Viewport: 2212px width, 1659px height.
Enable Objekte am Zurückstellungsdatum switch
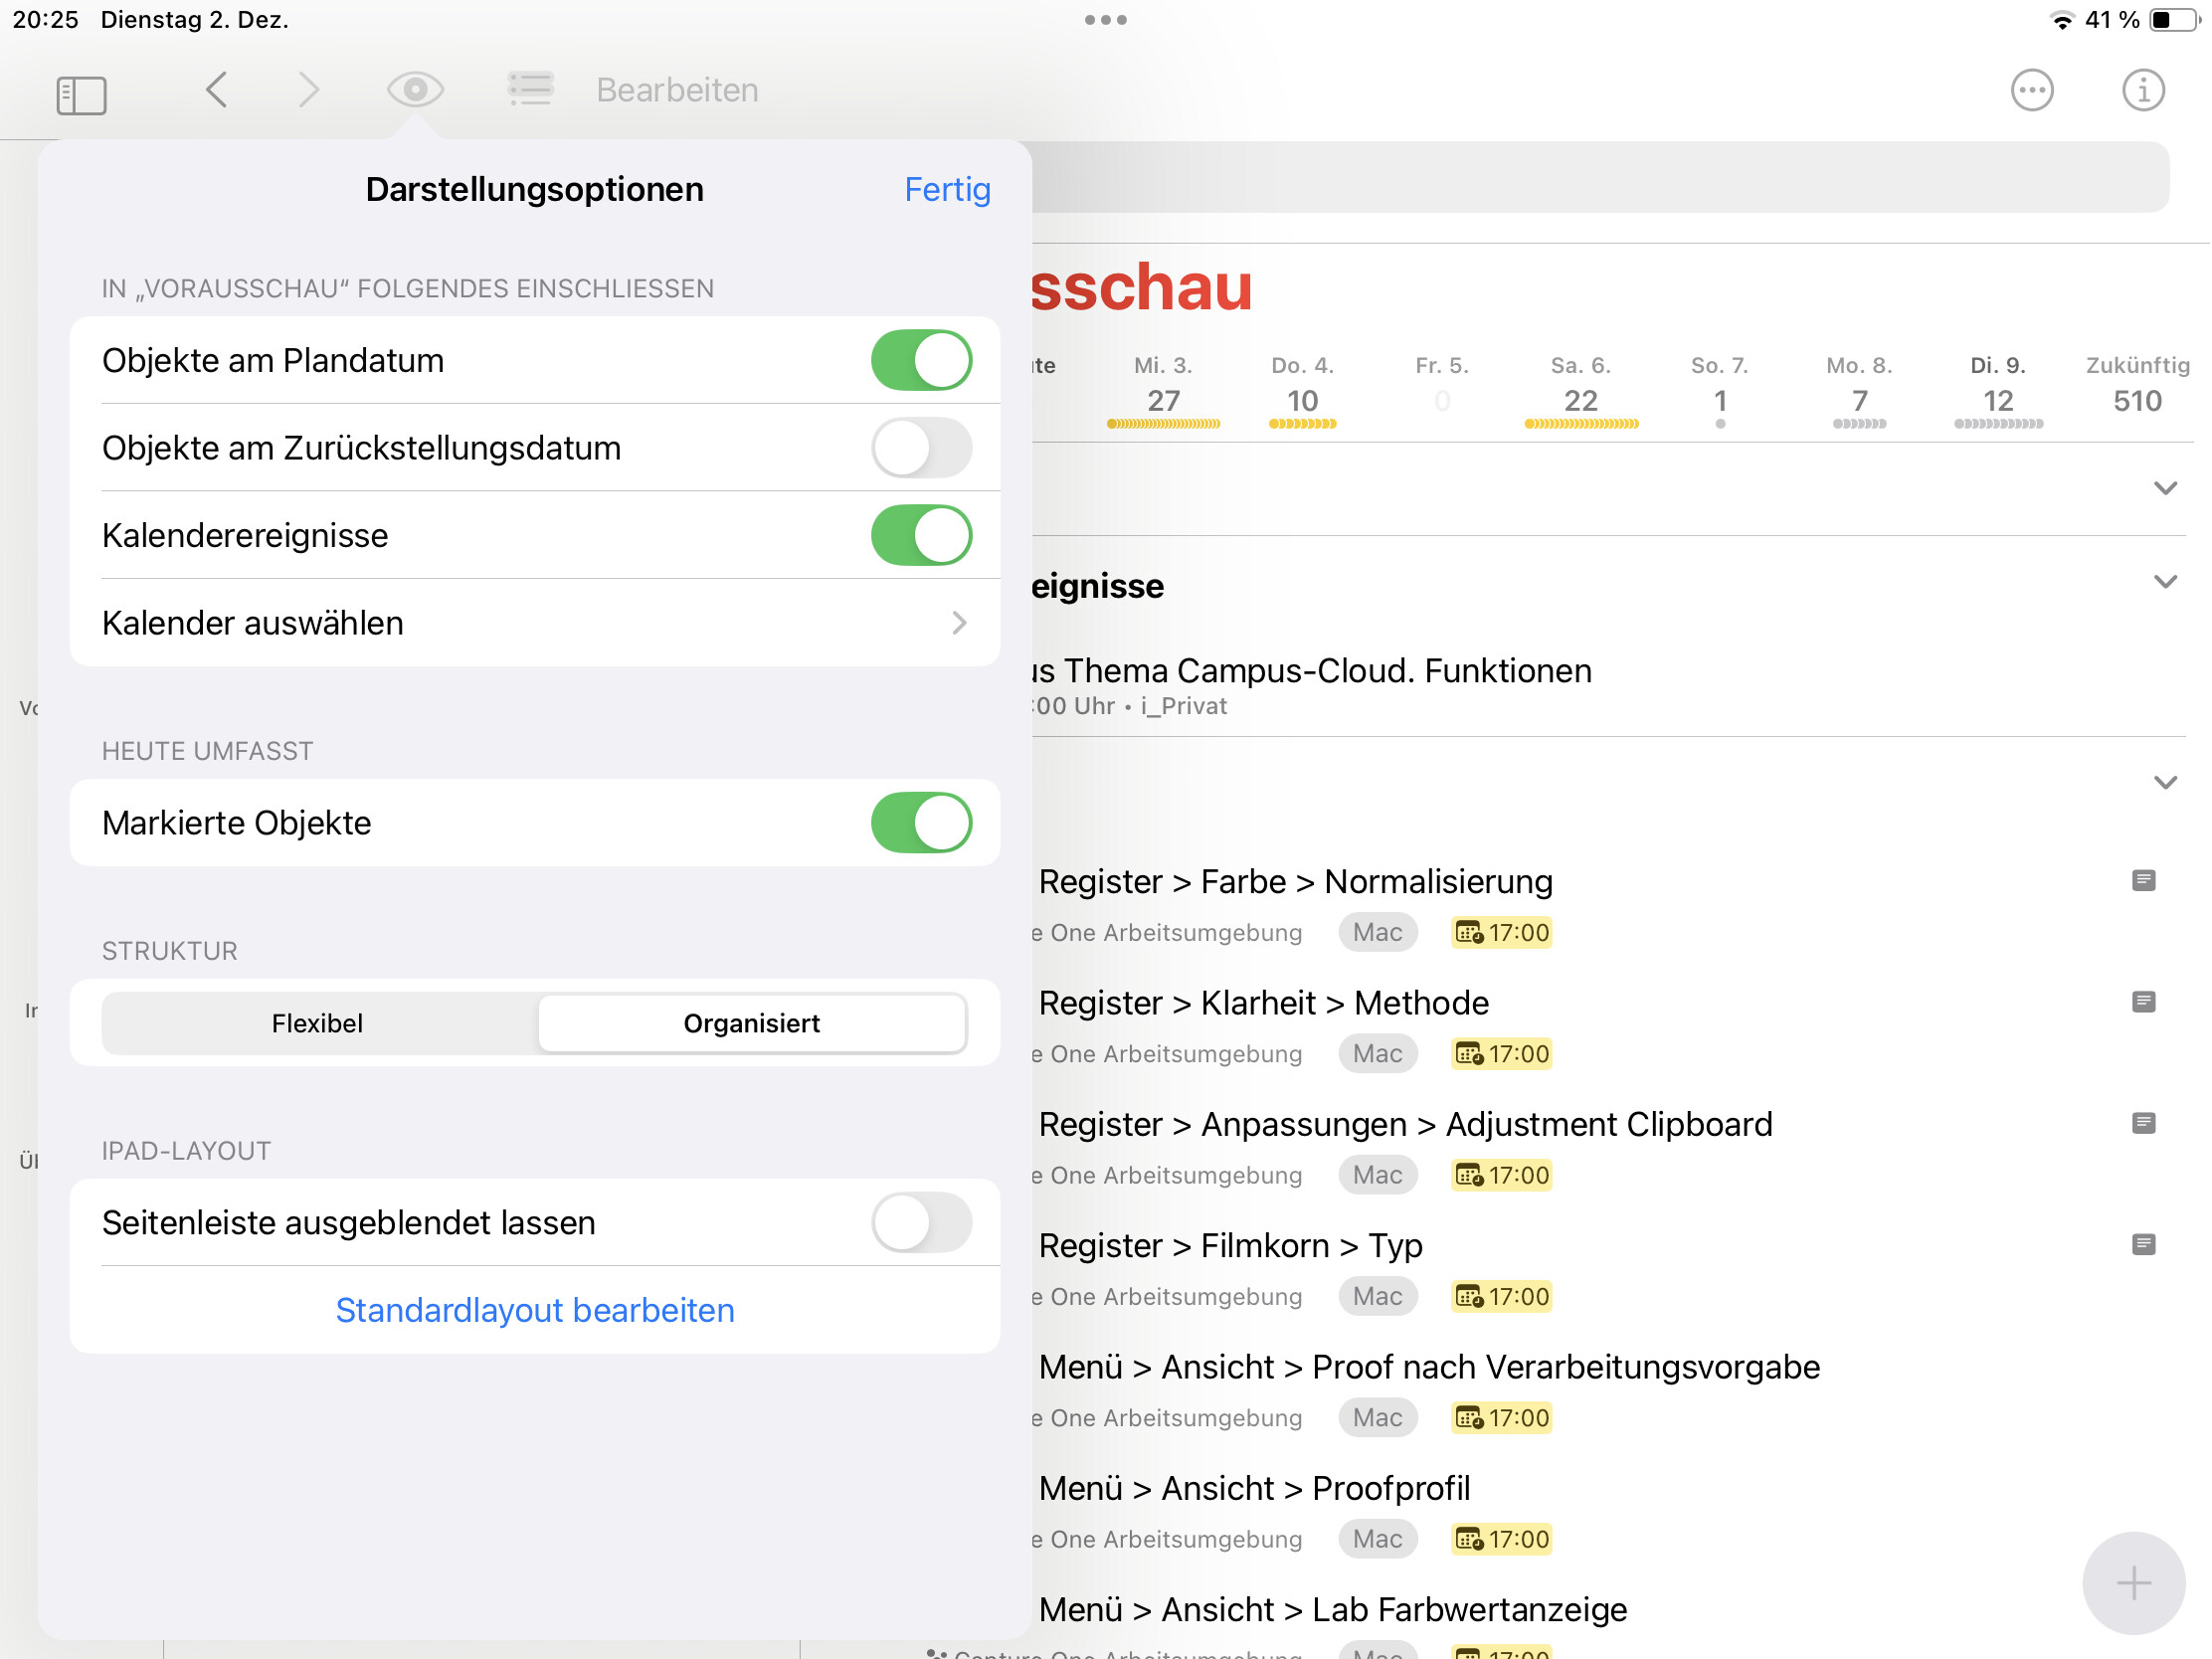[x=920, y=448]
